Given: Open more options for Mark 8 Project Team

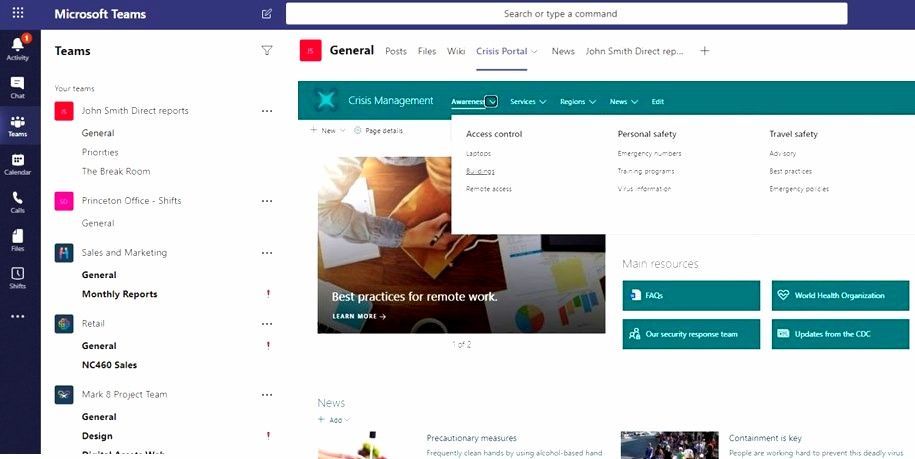Looking at the screenshot, I should [267, 395].
